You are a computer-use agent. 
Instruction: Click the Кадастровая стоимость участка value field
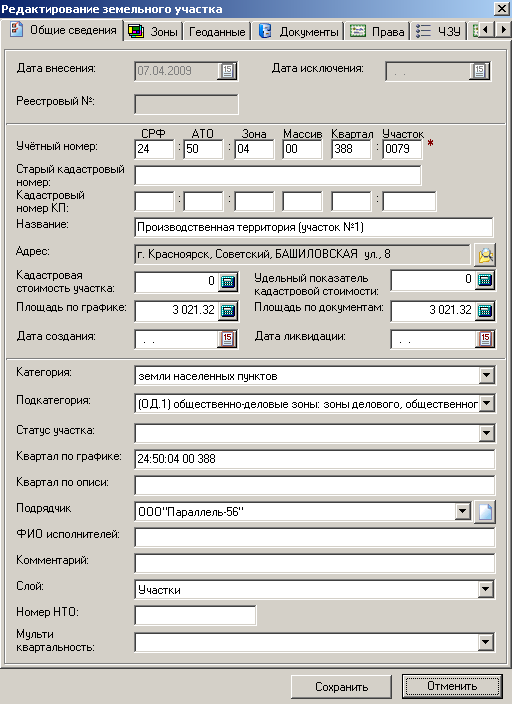pyautogui.click(x=177, y=282)
